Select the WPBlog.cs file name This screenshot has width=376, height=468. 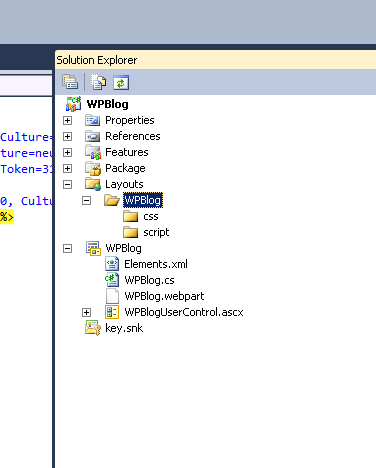(149, 280)
